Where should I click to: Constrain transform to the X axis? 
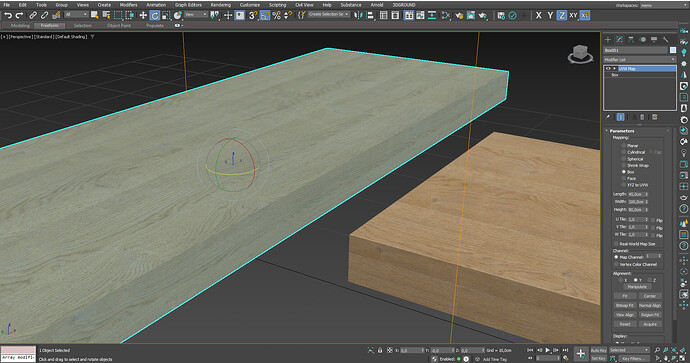click(x=539, y=15)
